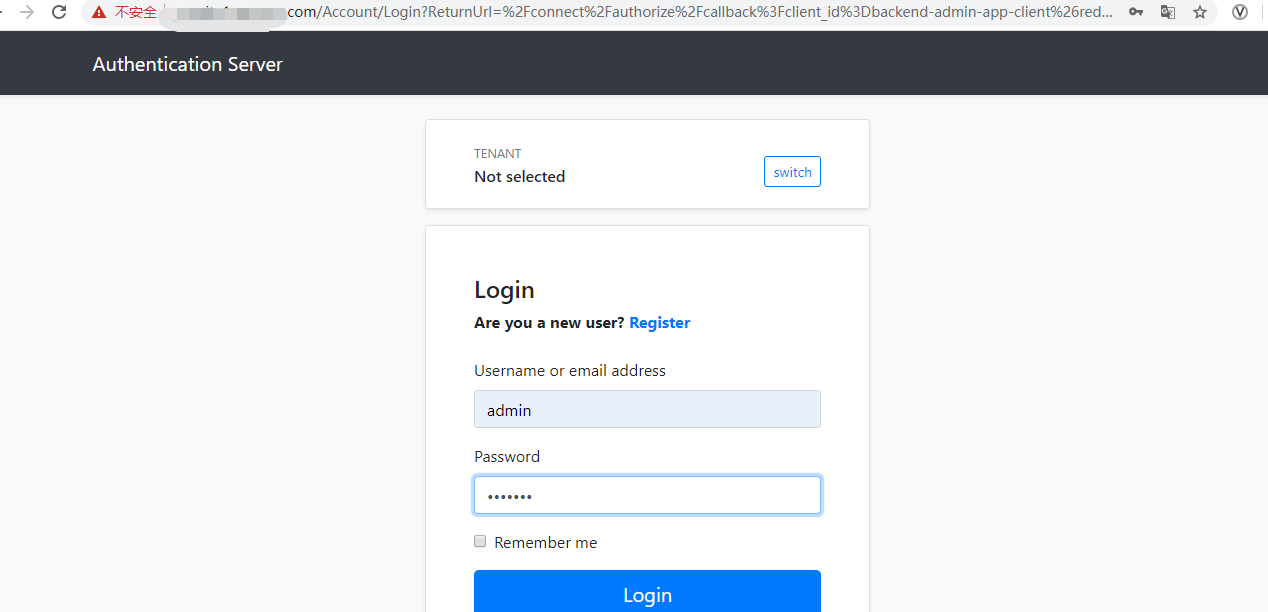Open the password manager key icon
This screenshot has height=612, width=1268.
click(x=1135, y=13)
